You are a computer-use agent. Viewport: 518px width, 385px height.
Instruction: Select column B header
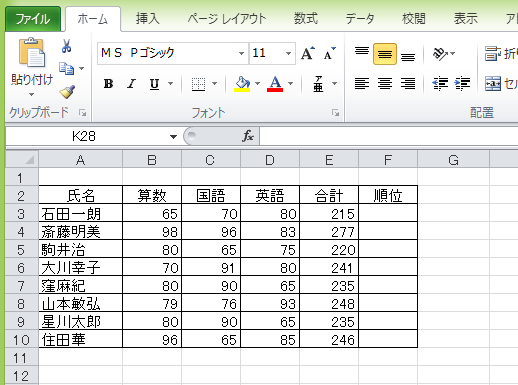pyautogui.click(x=152, y=160)
